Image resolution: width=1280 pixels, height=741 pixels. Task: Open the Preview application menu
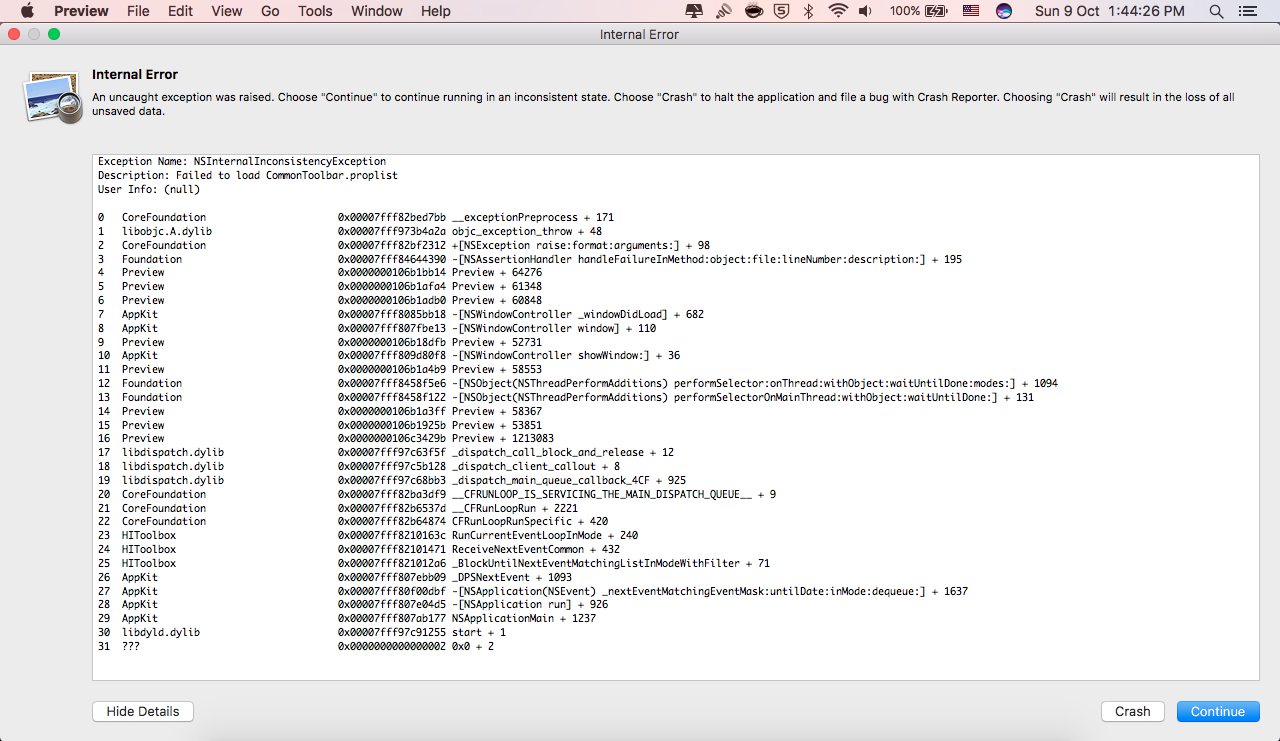click(82, 11)
